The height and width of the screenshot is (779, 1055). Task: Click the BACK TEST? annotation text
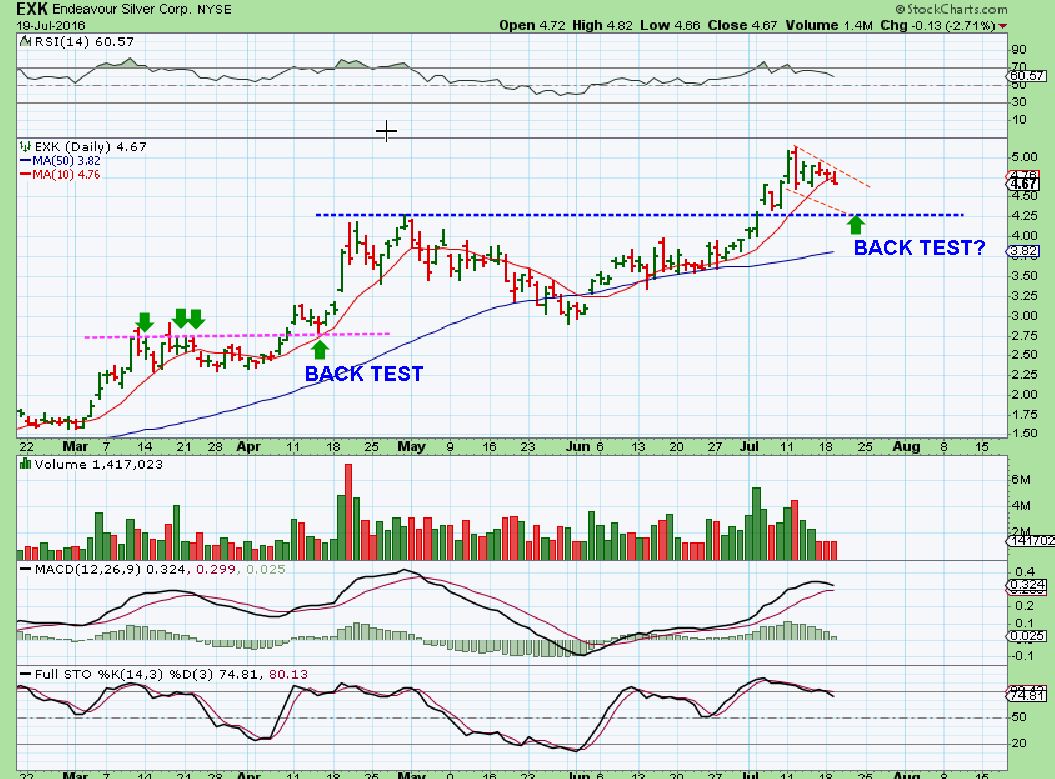coord(919,248)
